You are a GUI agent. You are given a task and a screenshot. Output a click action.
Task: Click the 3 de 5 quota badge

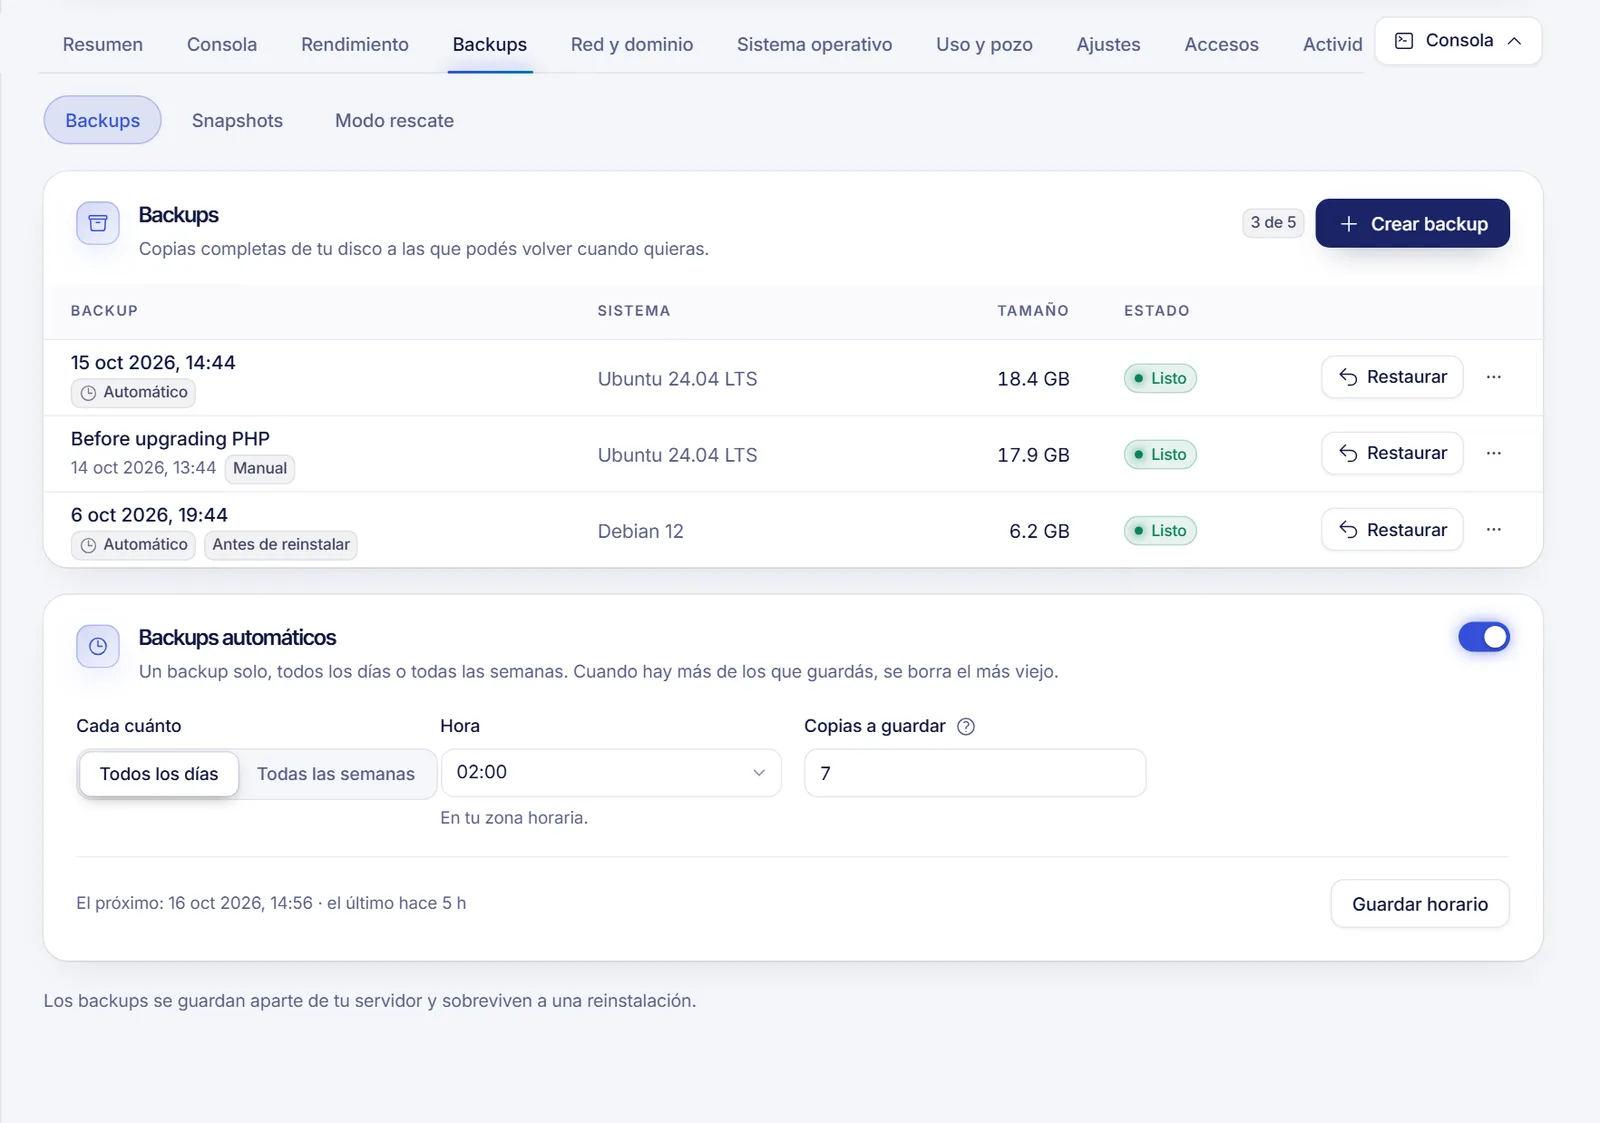pyautogui.click(x=1273, y=223)
